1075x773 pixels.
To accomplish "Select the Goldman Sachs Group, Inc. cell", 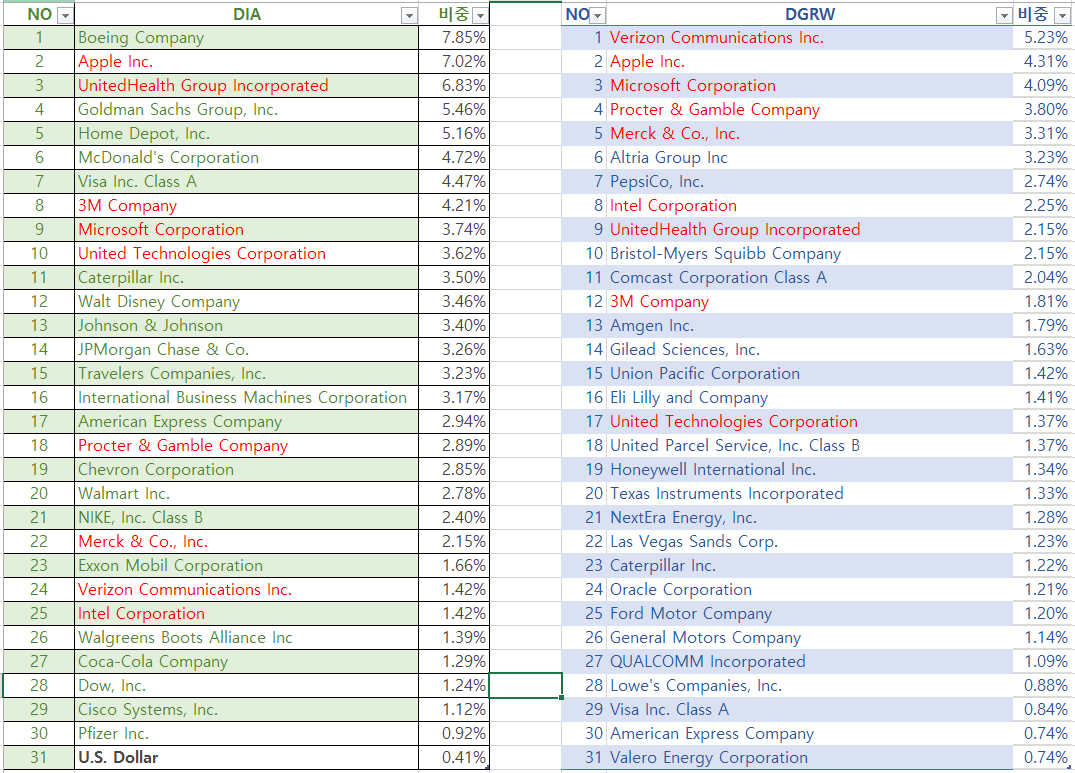I will pos(246,110).
